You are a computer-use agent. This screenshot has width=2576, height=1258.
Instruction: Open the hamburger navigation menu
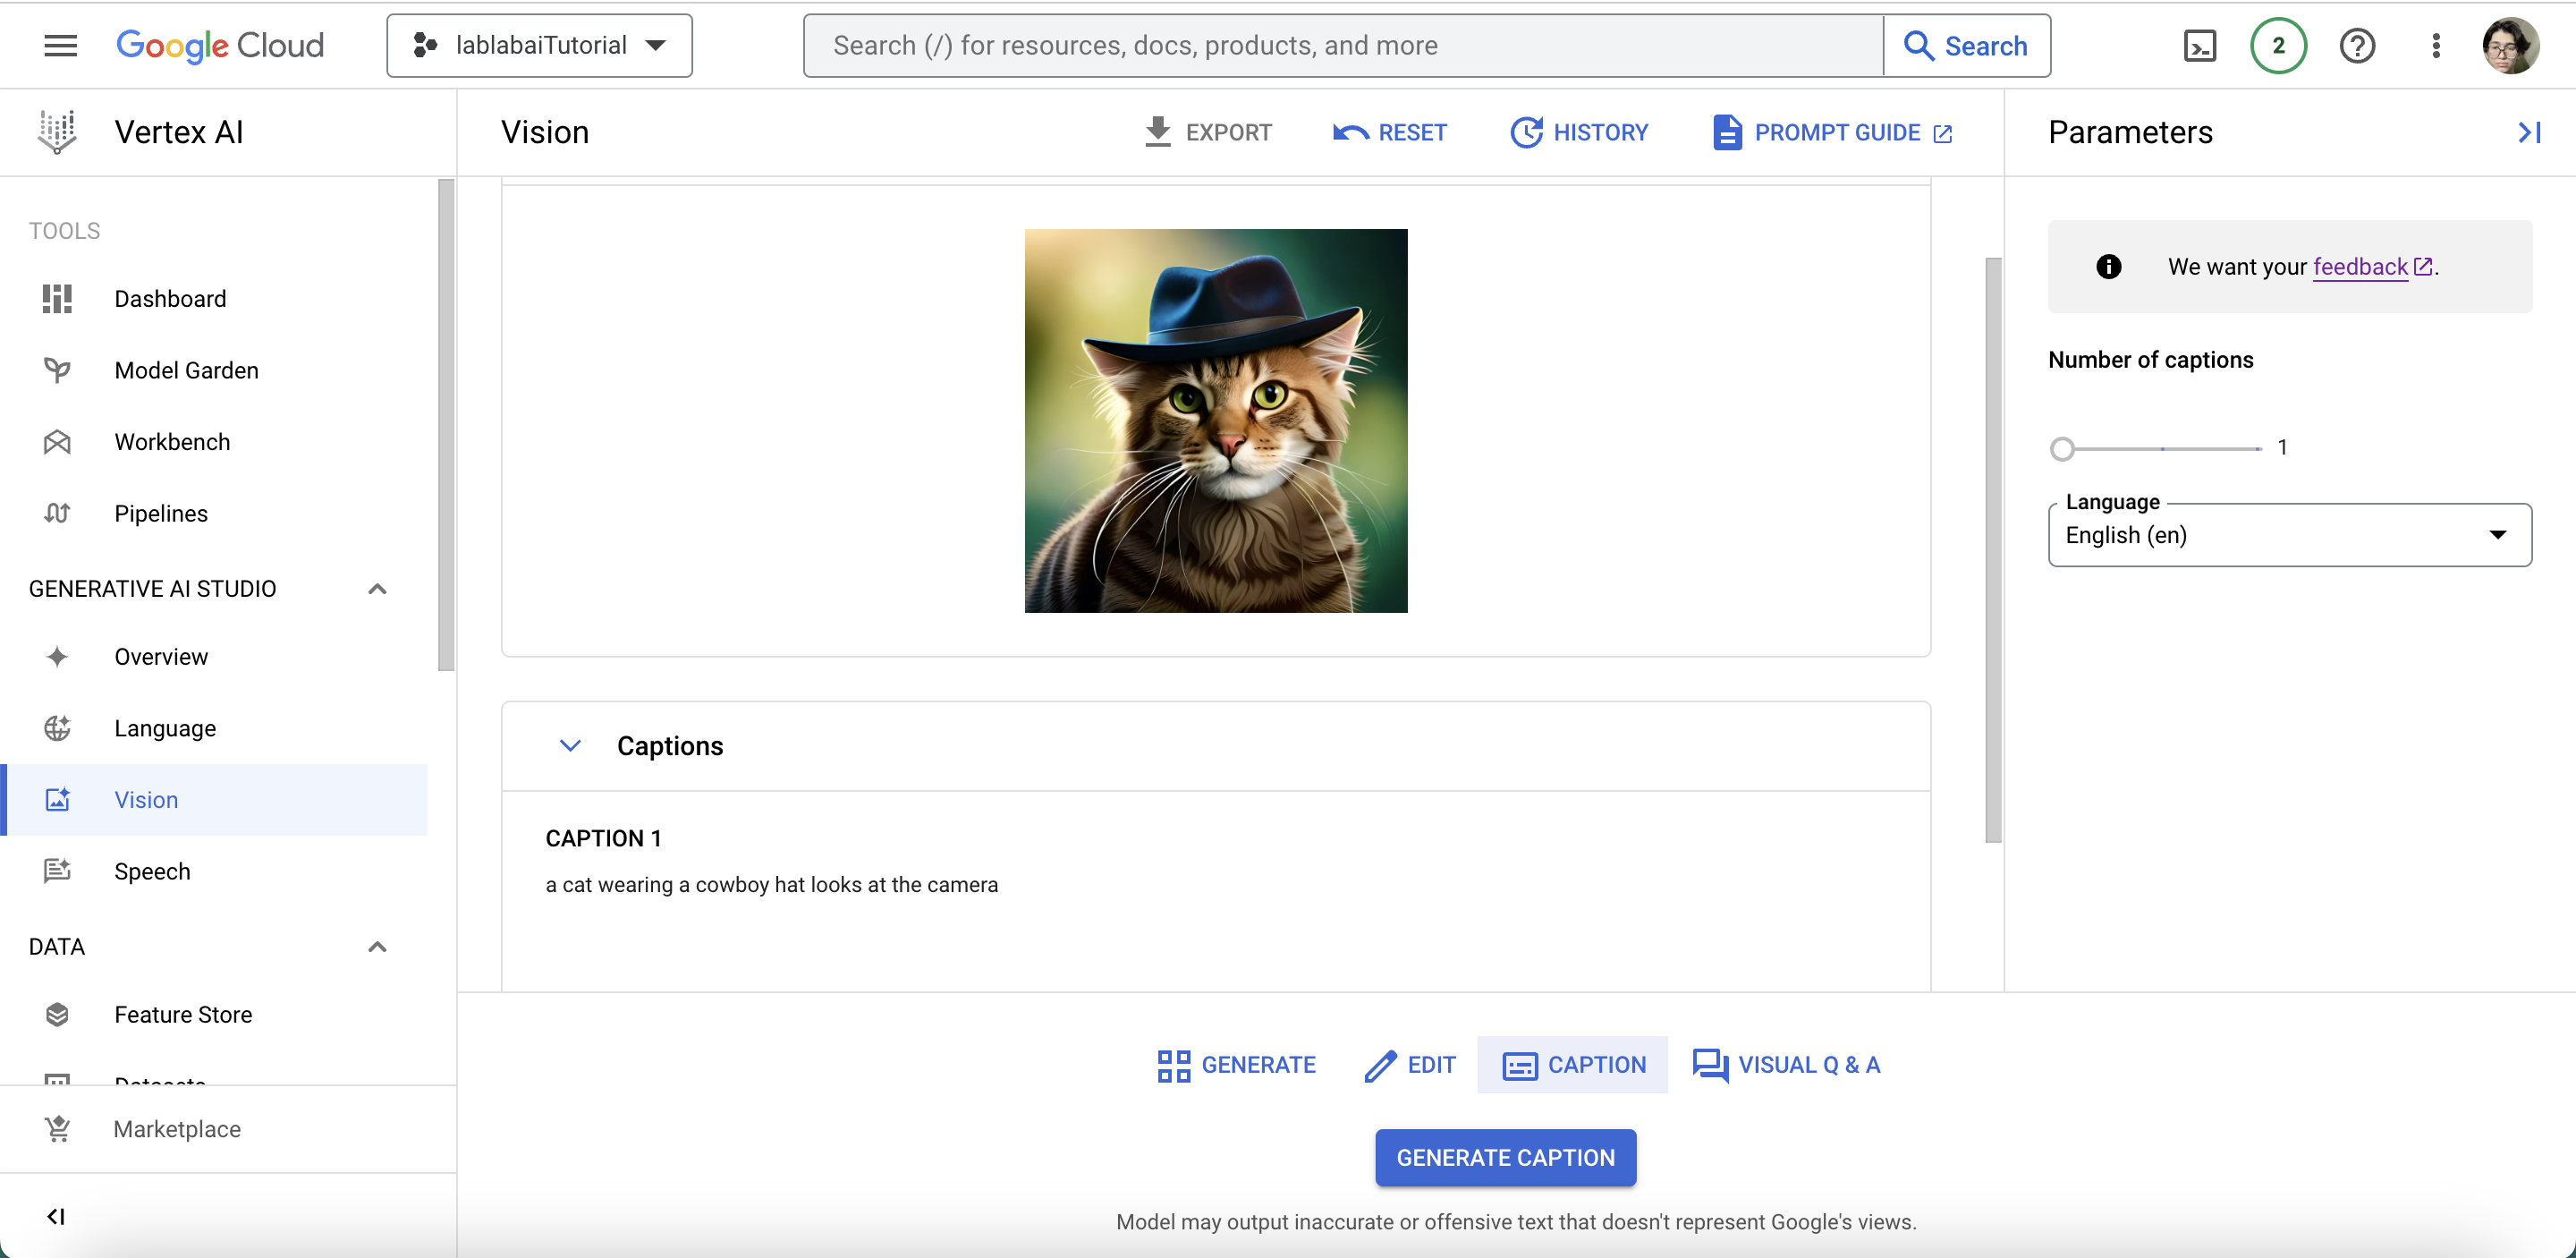60,46
